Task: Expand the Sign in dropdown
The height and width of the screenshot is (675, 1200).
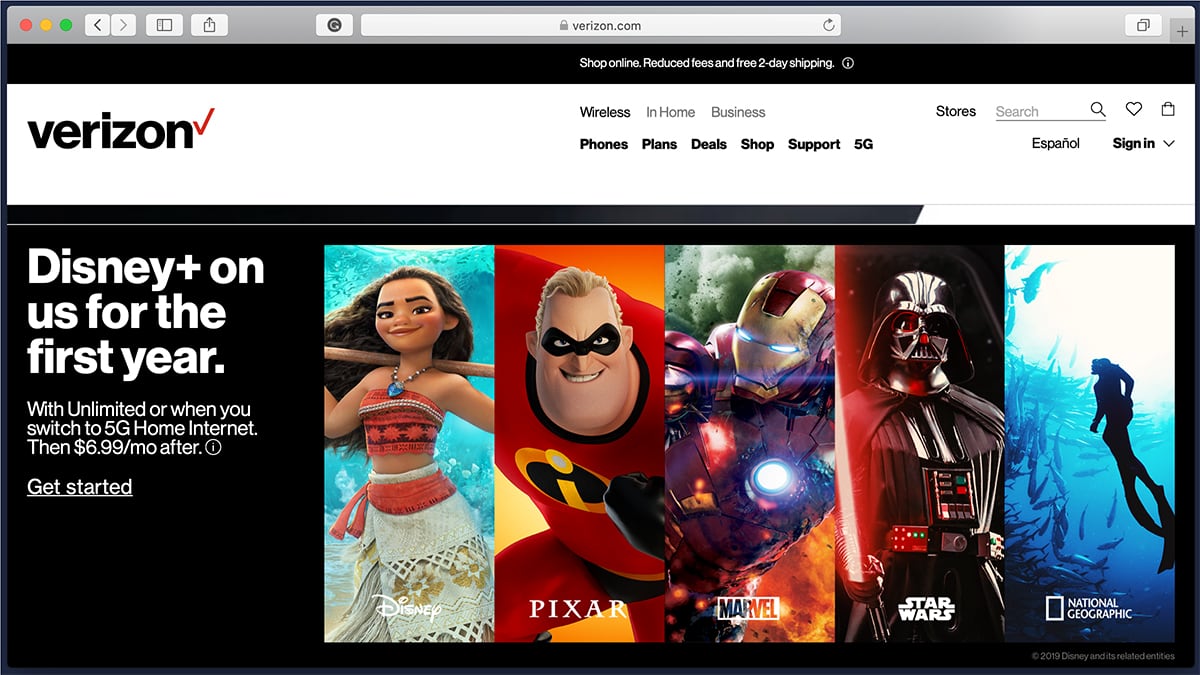Action: coord(1143,143)
